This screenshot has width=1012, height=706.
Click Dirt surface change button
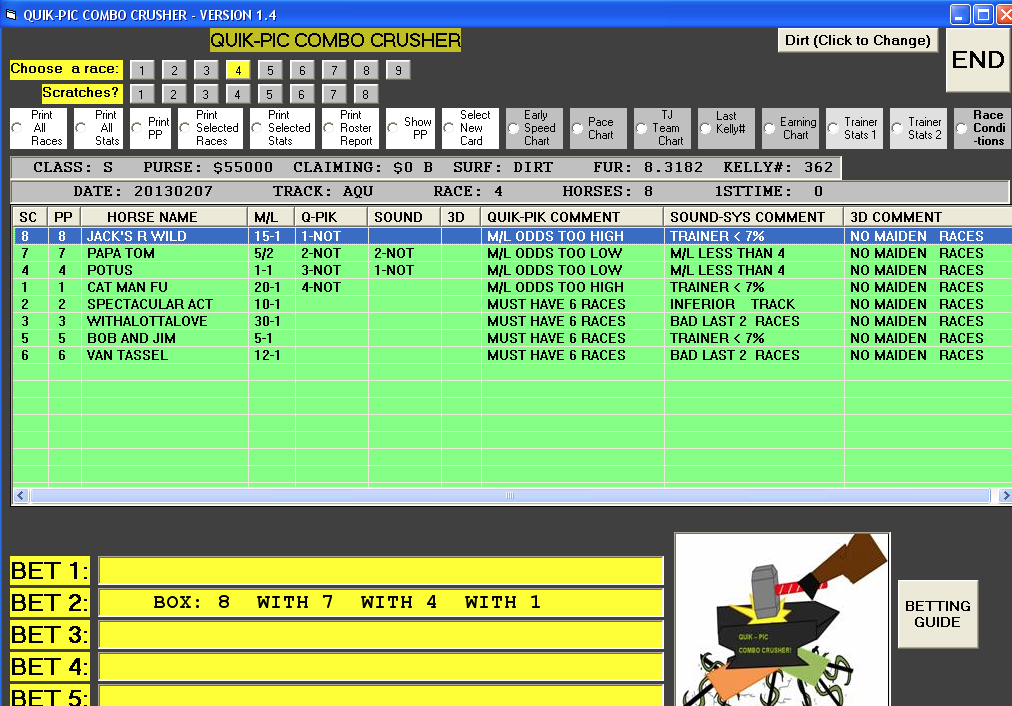click(x=858, y=41)
